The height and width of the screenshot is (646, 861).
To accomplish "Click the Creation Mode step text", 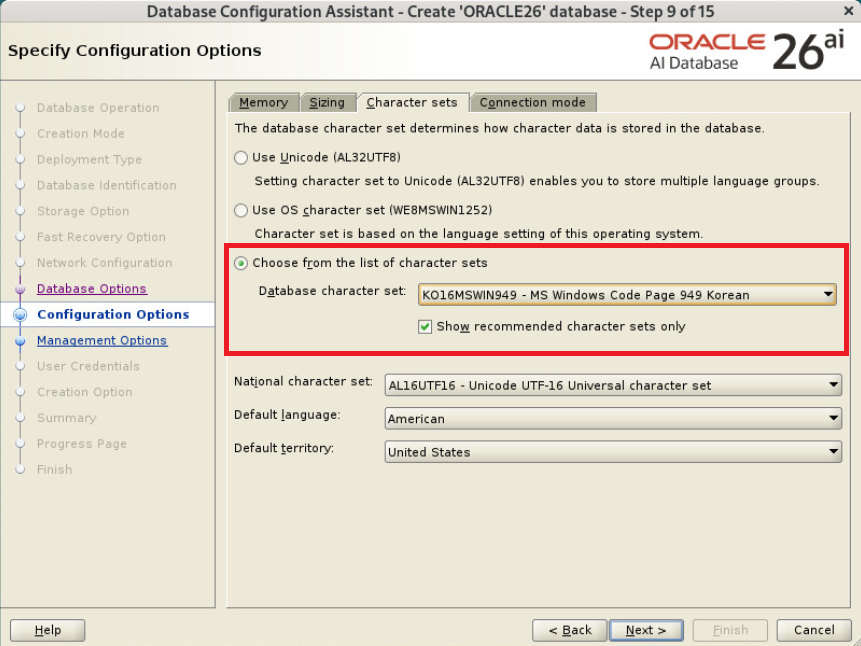I will 81,133.
